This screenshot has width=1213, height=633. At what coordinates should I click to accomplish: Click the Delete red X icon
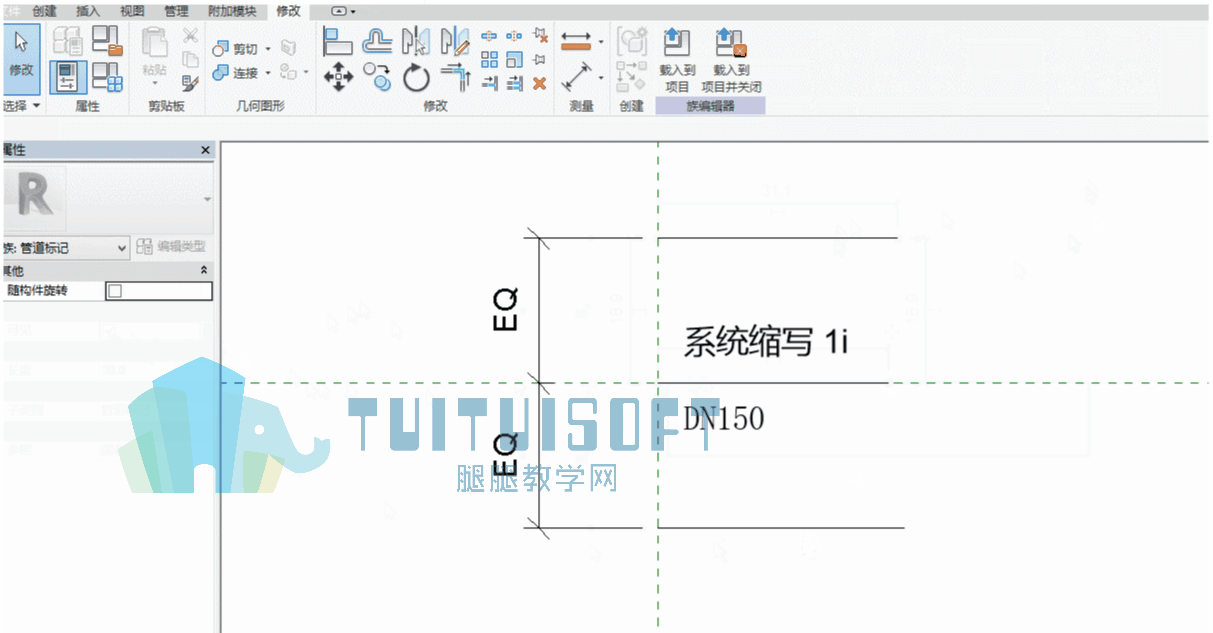click(539, 83)
